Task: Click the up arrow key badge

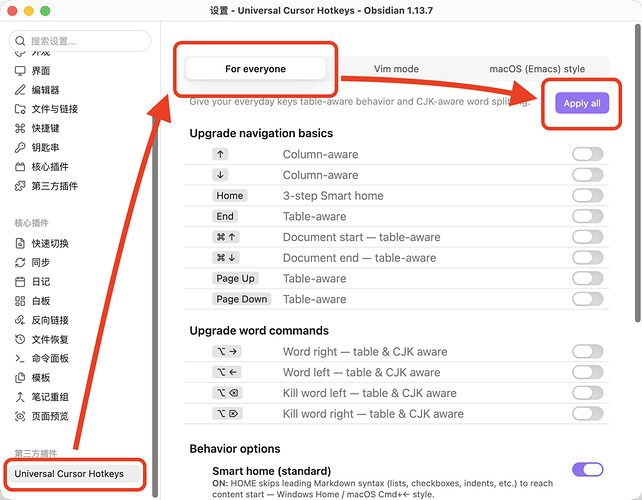Action: tap(220, 154)
